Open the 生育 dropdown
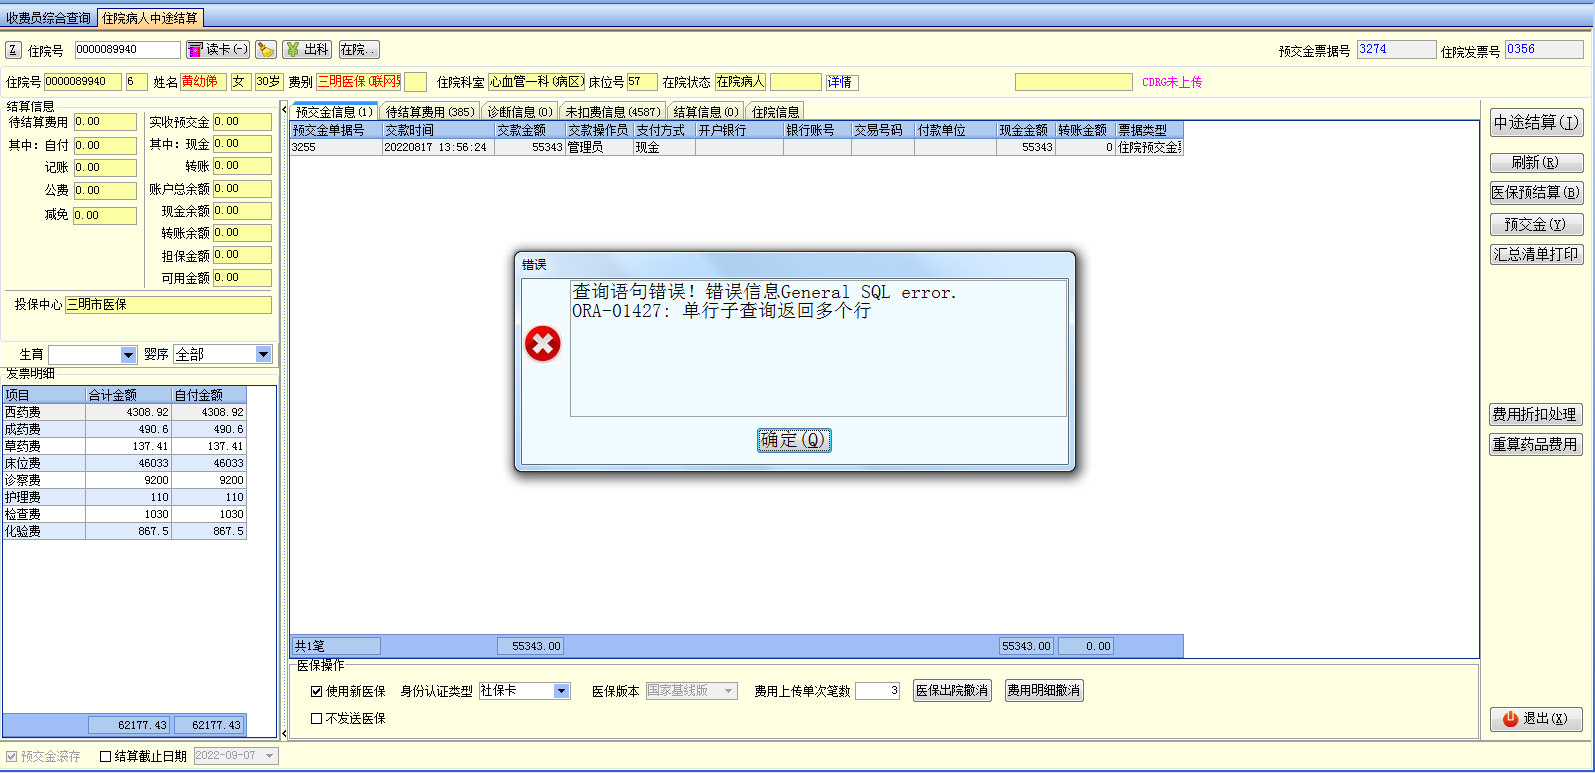 (x=128, y=355)
